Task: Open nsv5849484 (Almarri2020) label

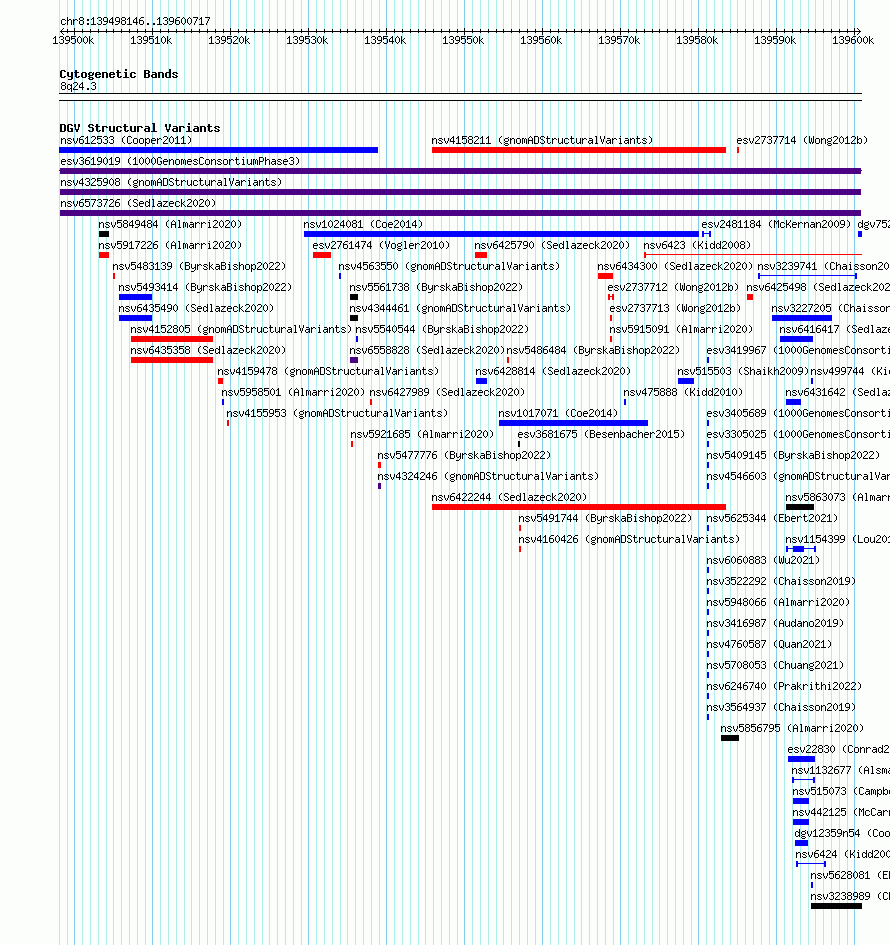Action: click(x=170, y=224)
